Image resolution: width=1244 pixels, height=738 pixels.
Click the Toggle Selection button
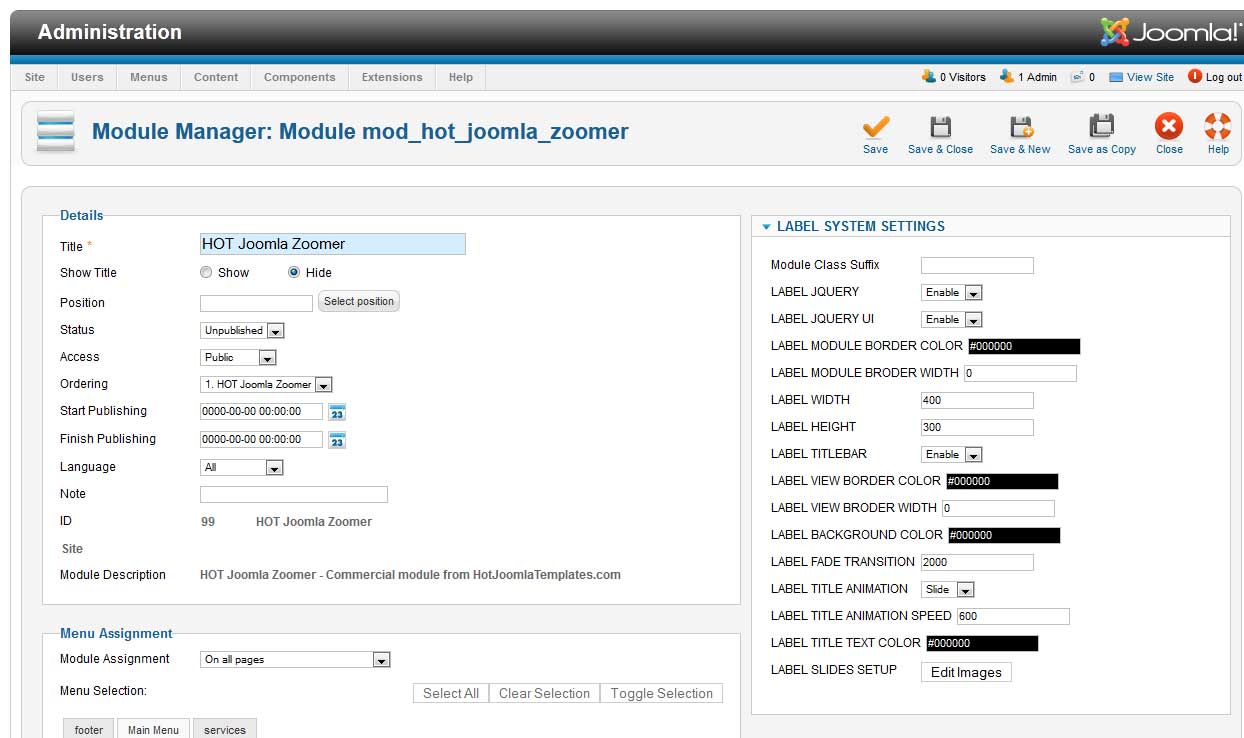(662, 693)
